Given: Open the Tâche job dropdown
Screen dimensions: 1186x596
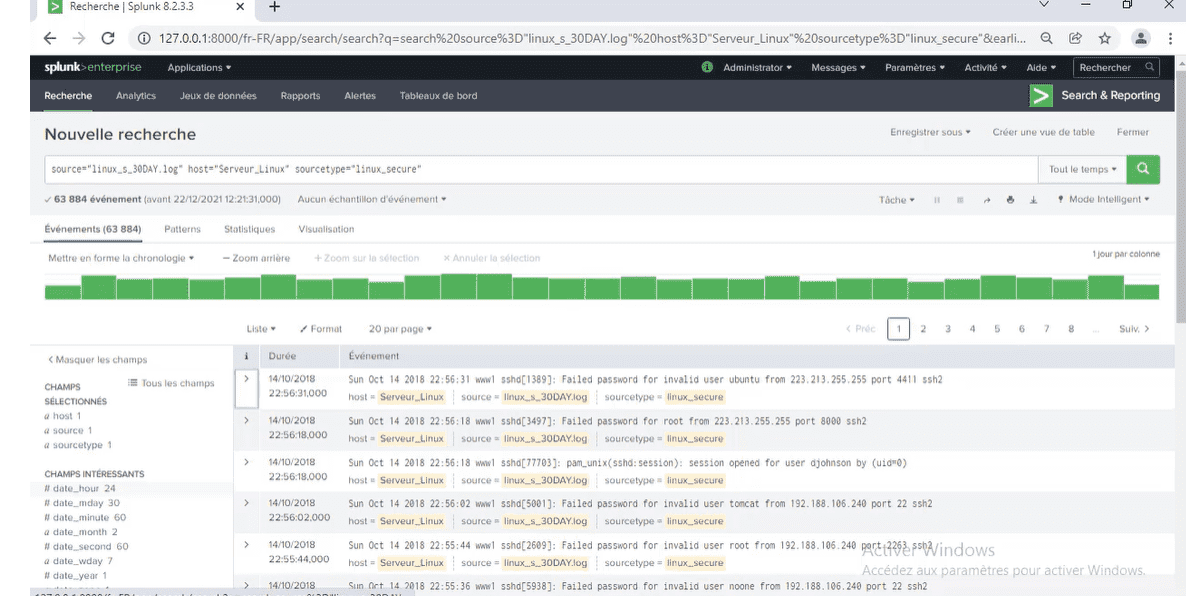Looking at the screenshot, I should [x=896, y=200].
